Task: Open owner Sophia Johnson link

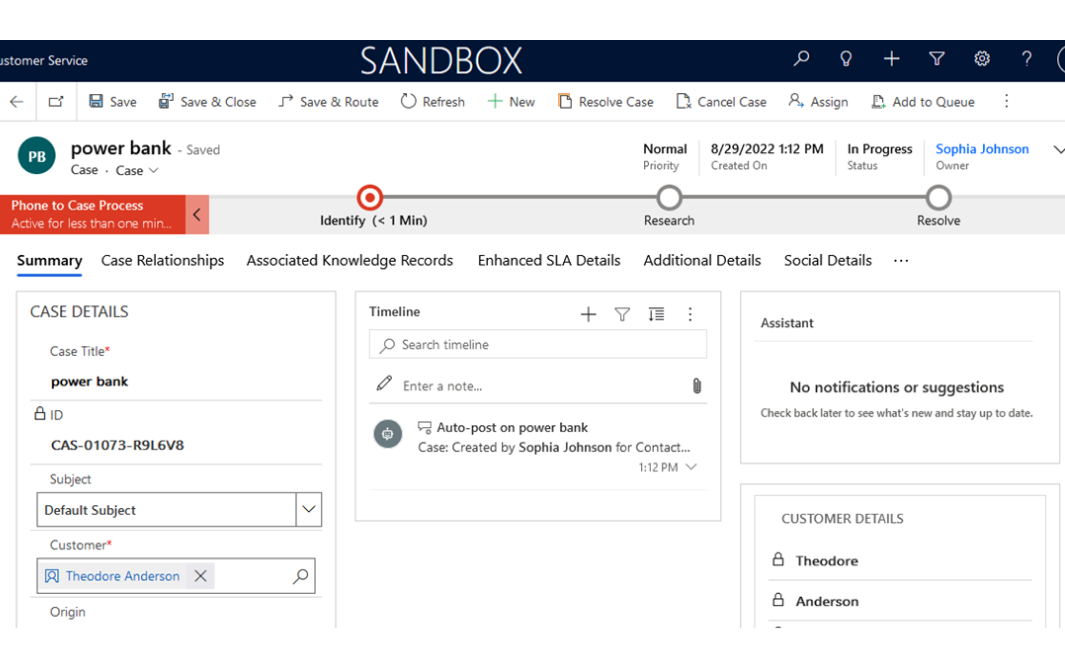Action: 982,149
